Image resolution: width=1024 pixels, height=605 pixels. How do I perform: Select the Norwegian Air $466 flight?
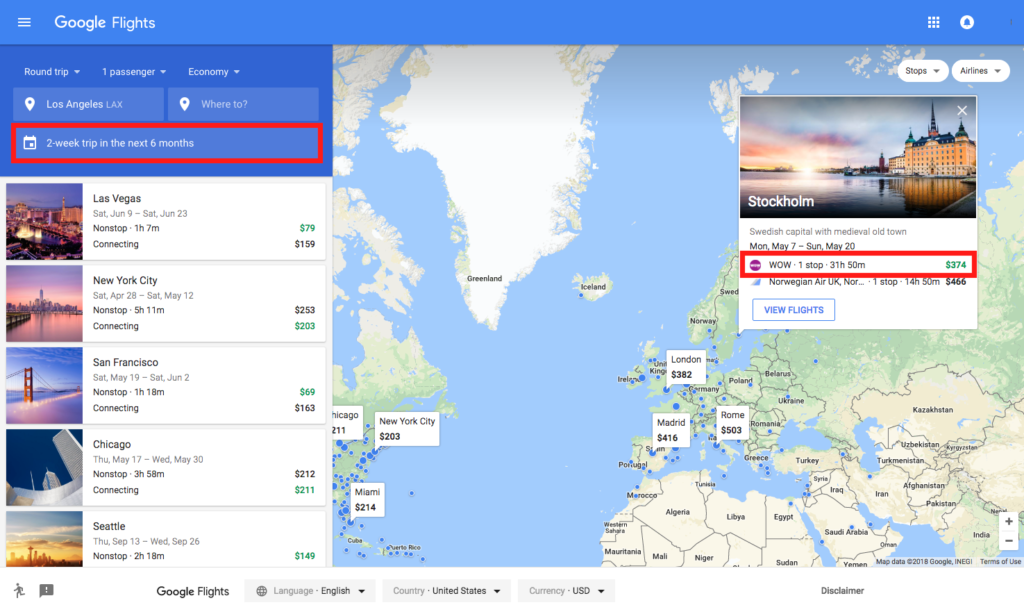[x=857, y=282]
